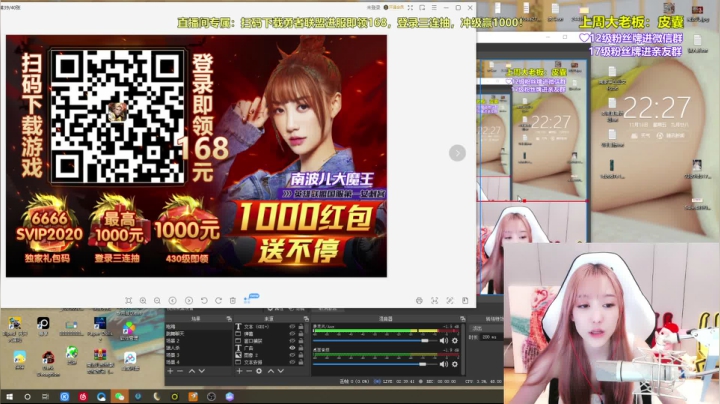Show next picture with the right arrow button

(457, 153)
